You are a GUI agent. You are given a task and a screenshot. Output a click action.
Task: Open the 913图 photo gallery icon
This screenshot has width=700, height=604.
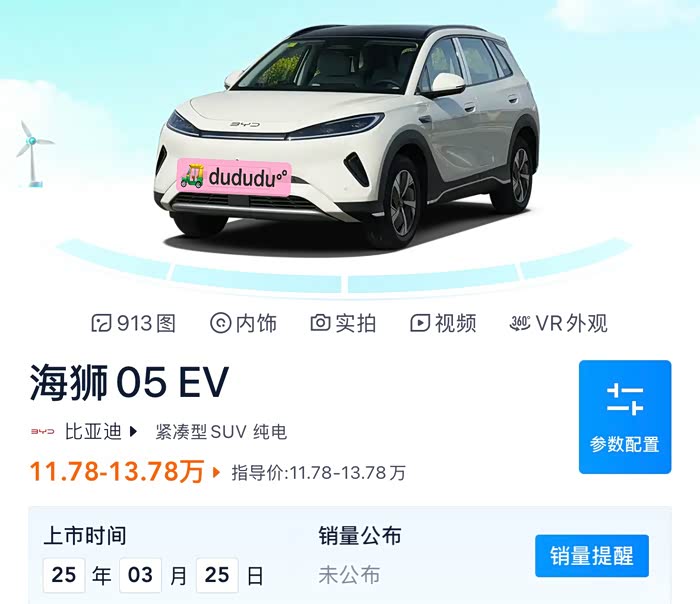[x=101, y=323]
